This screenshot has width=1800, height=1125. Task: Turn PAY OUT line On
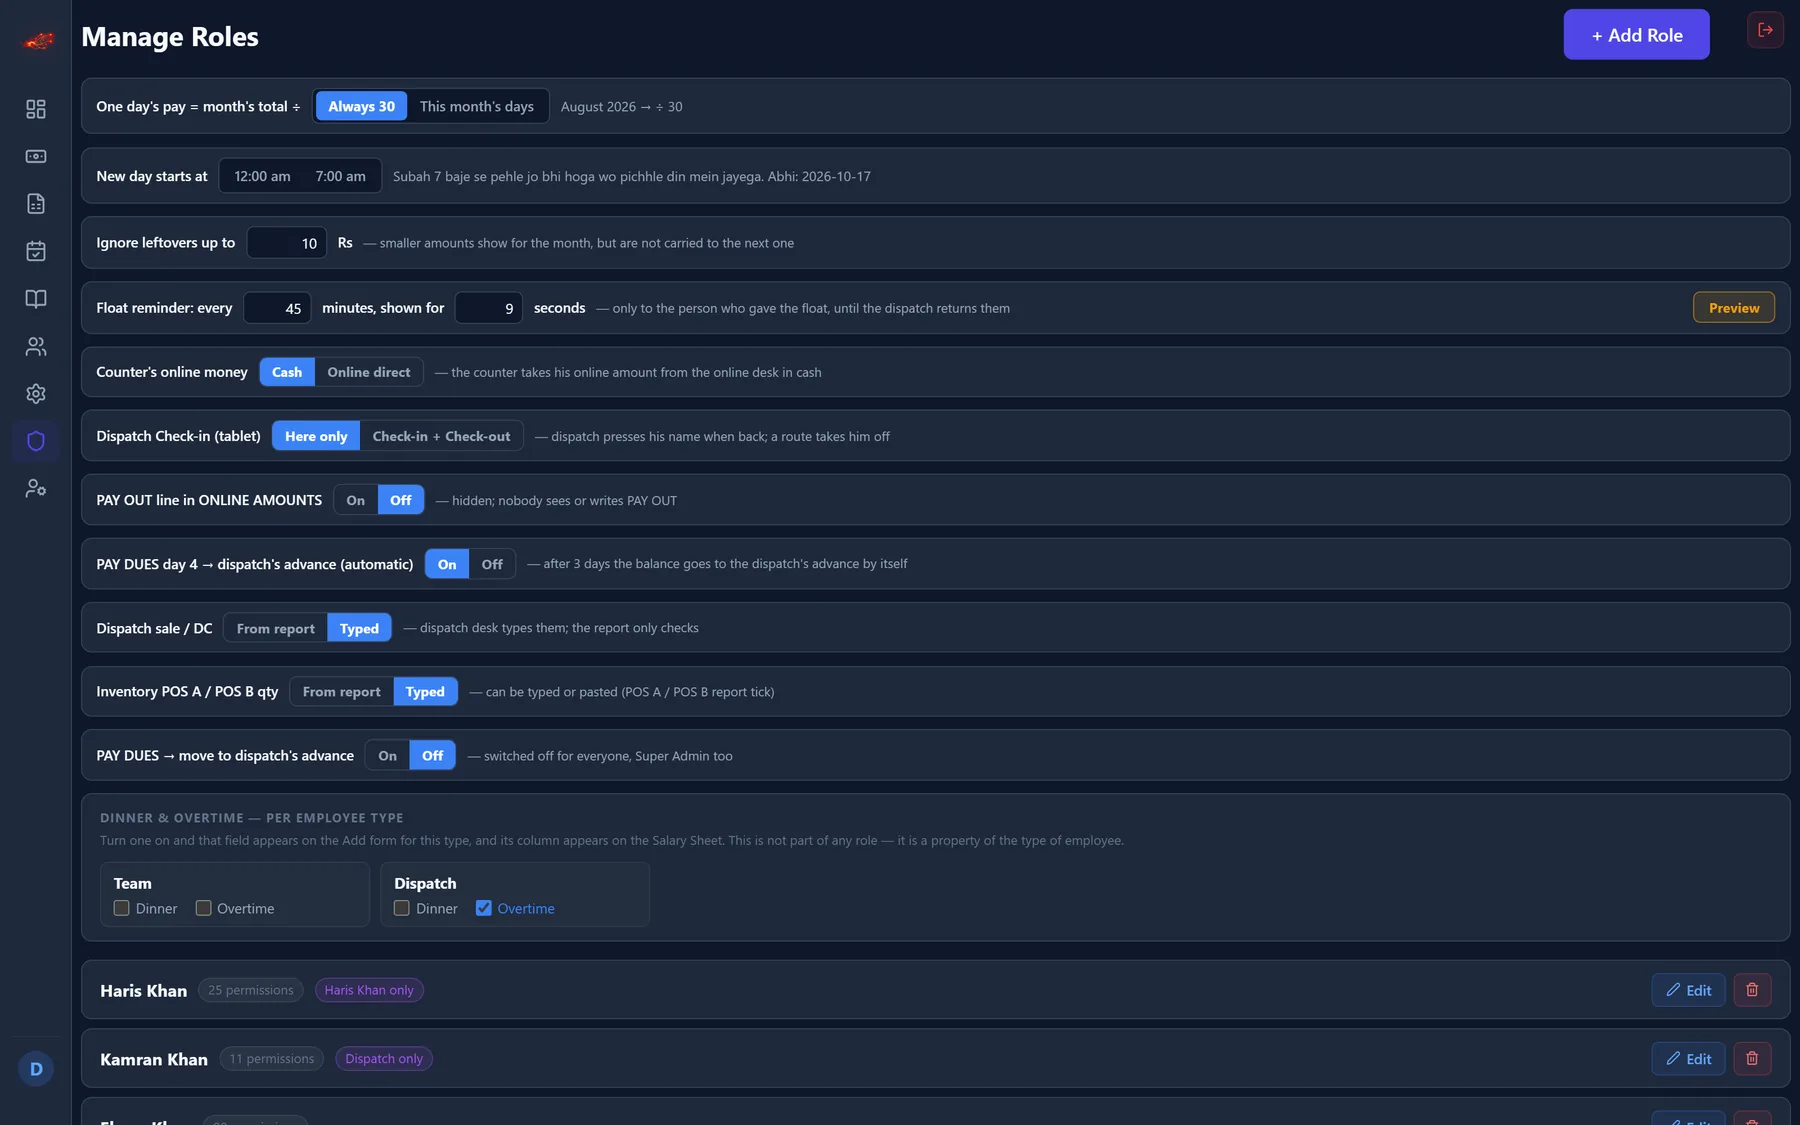point(356,500)
